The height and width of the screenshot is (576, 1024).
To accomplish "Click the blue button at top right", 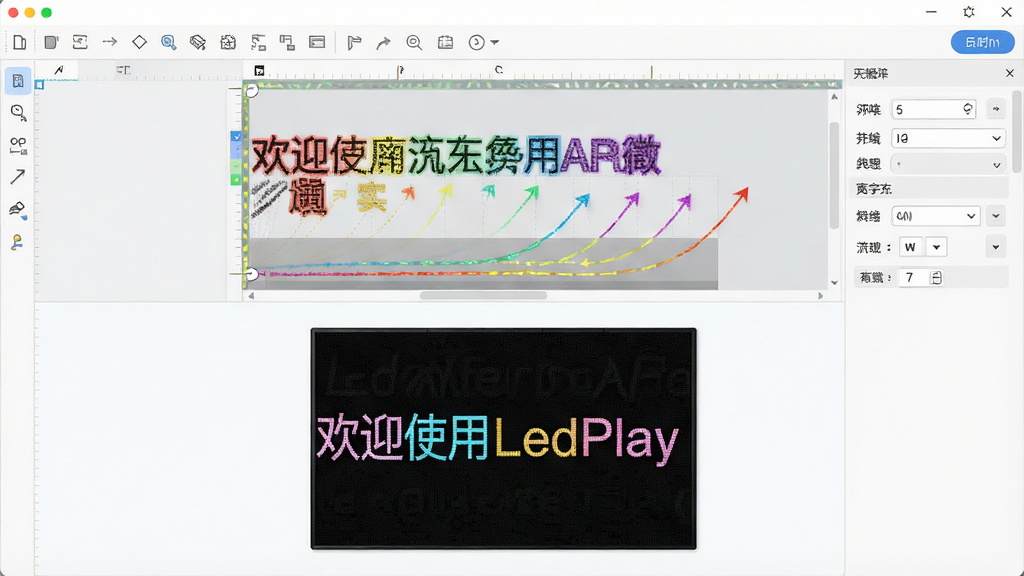I will click(x=982, y=42).
